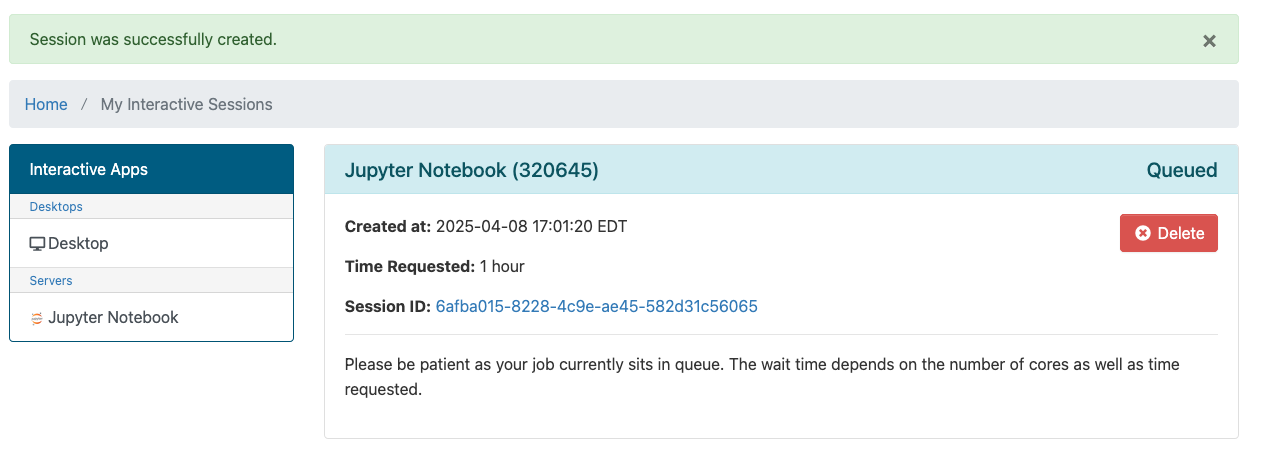Delete the queued Jupyter Notebook session
This screenshot has width=1267, height=464.
click(1168, 233)
